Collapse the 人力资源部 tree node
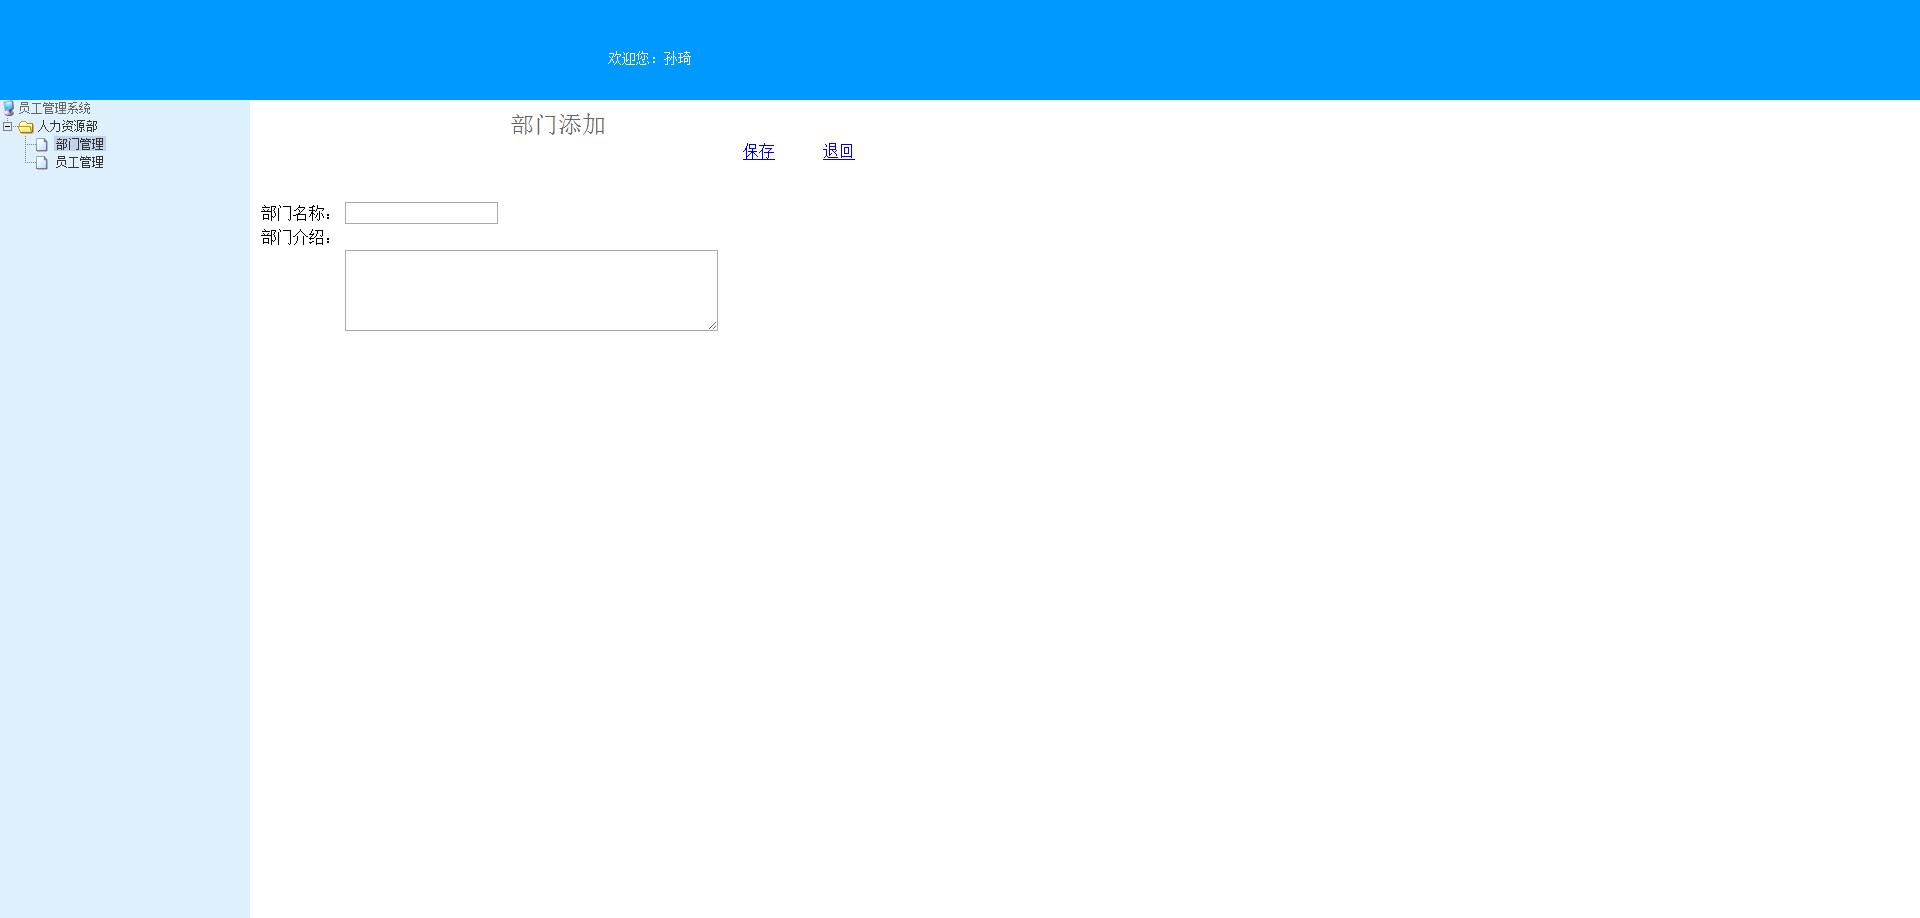This screenshot has height=918, width=1920. click(x=9, y=126)
